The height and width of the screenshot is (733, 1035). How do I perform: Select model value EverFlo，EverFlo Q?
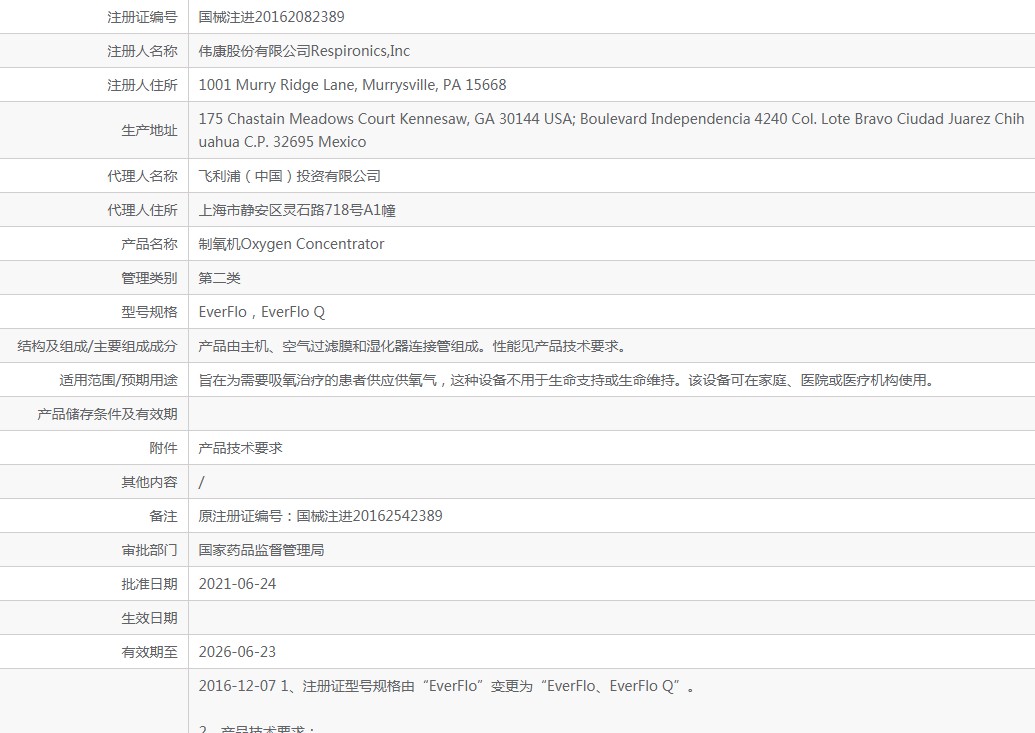262,312
